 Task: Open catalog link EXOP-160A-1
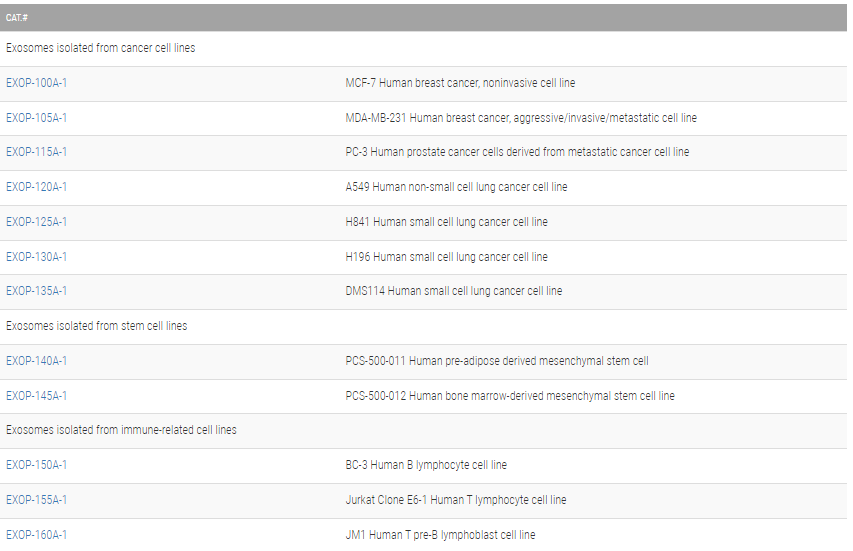37,535
